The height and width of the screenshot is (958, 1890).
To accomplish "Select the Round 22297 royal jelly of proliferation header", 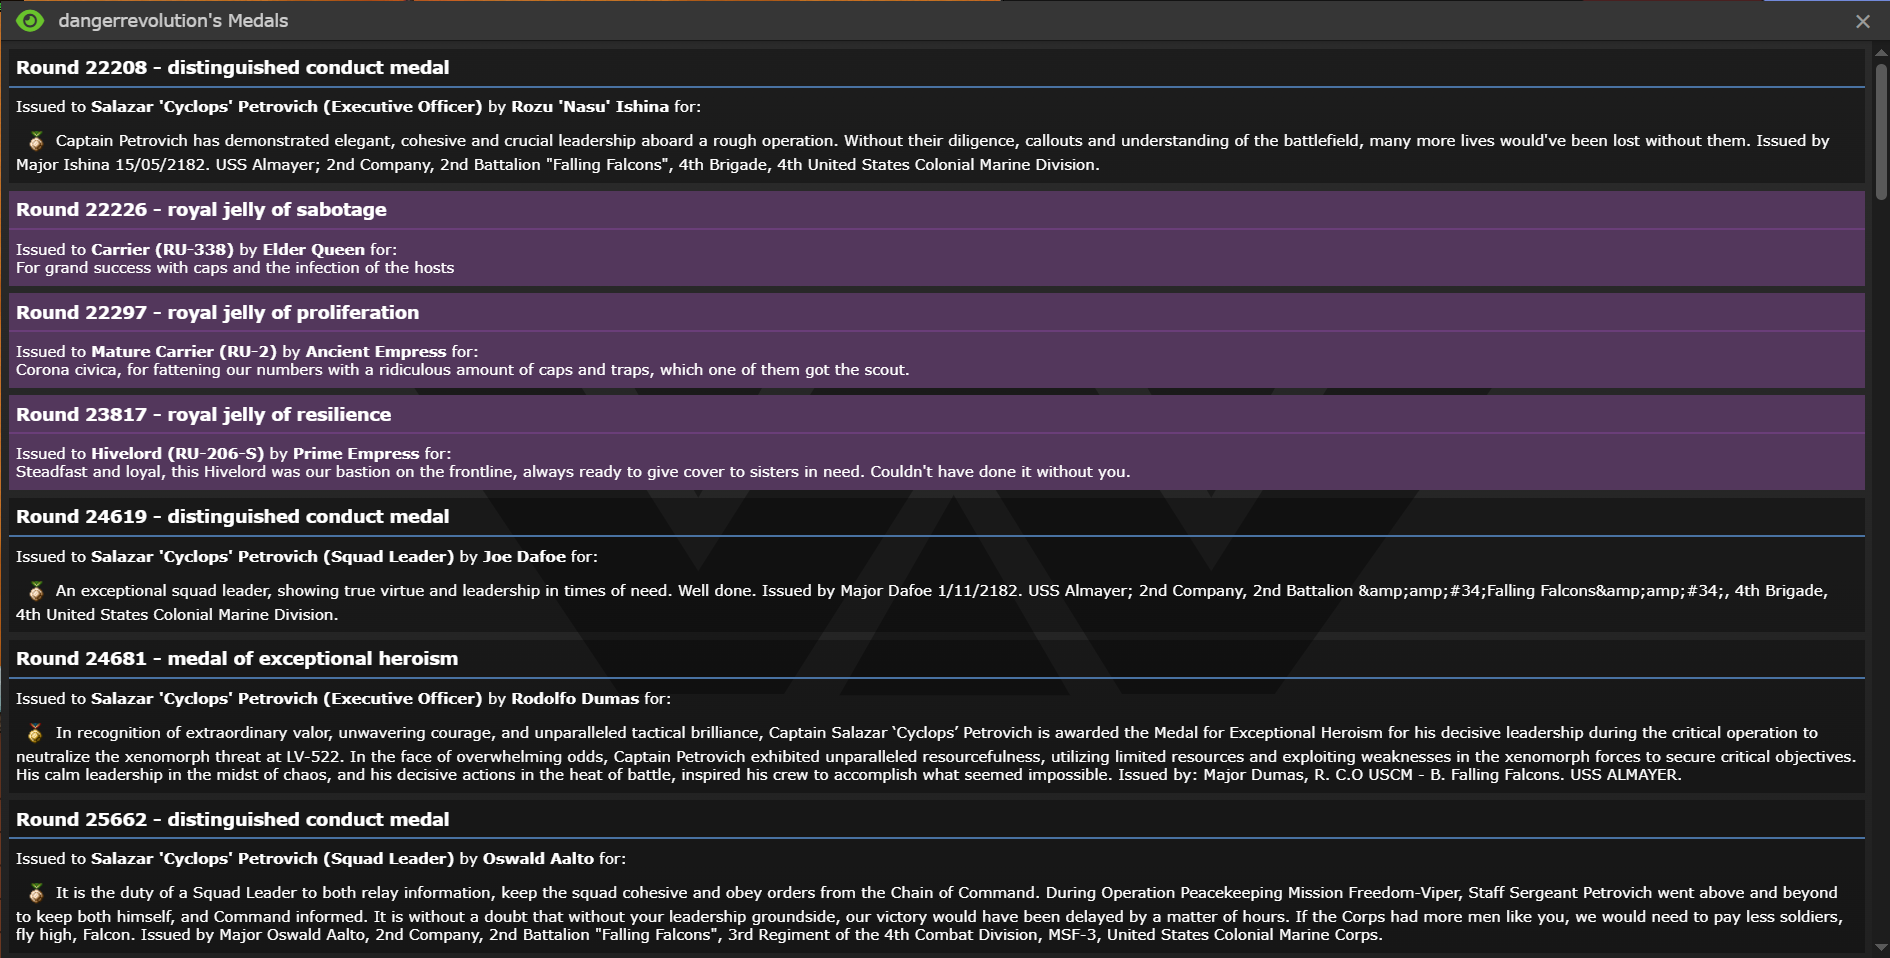I will [x=217, y=313].
